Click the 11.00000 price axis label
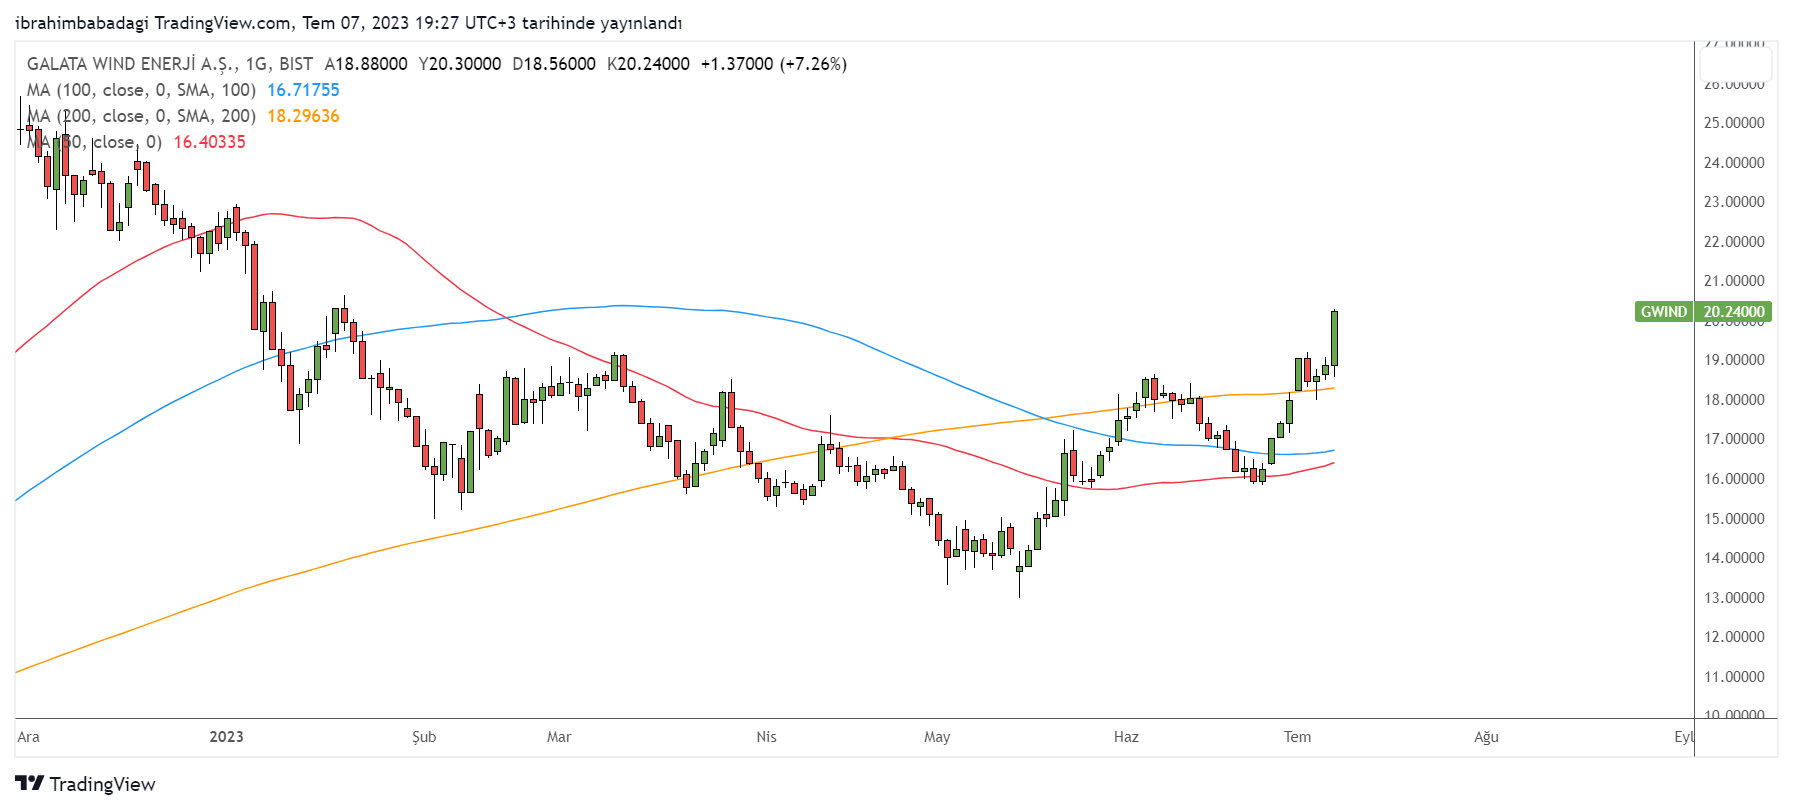Screen dimensions: 1793x810 click(1734, 677)
